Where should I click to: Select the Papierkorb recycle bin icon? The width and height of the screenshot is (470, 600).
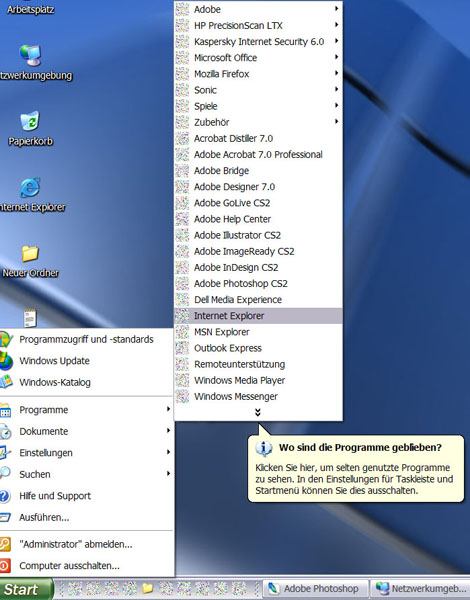30,121
